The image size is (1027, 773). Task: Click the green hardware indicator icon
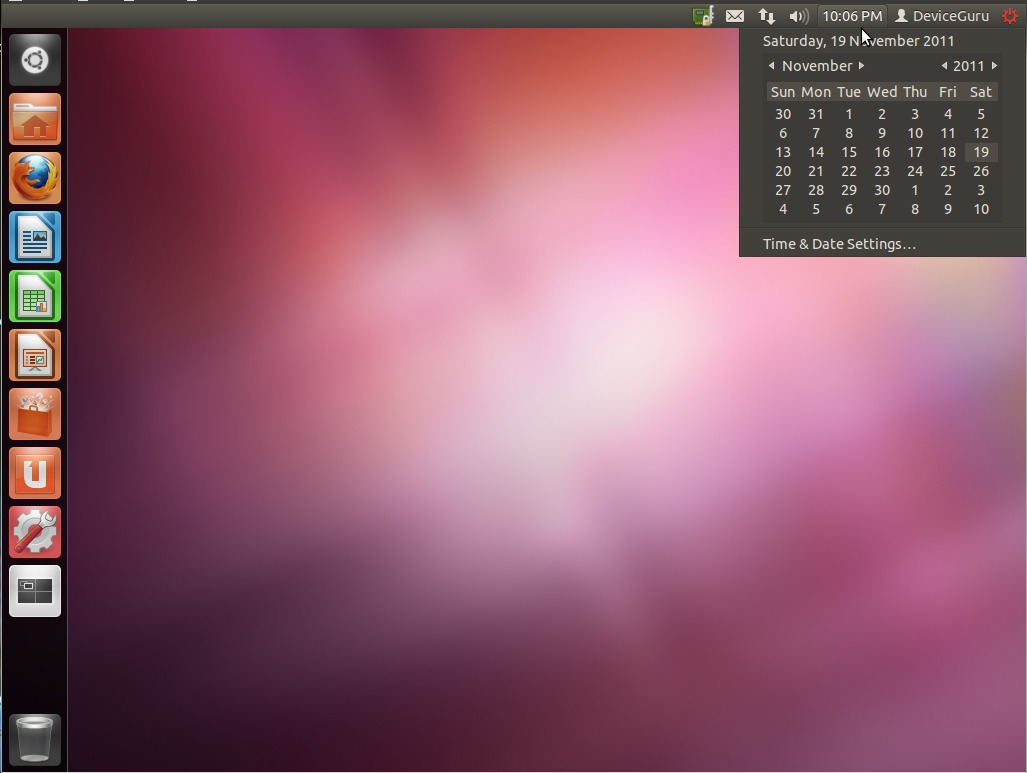coord(703,16)
